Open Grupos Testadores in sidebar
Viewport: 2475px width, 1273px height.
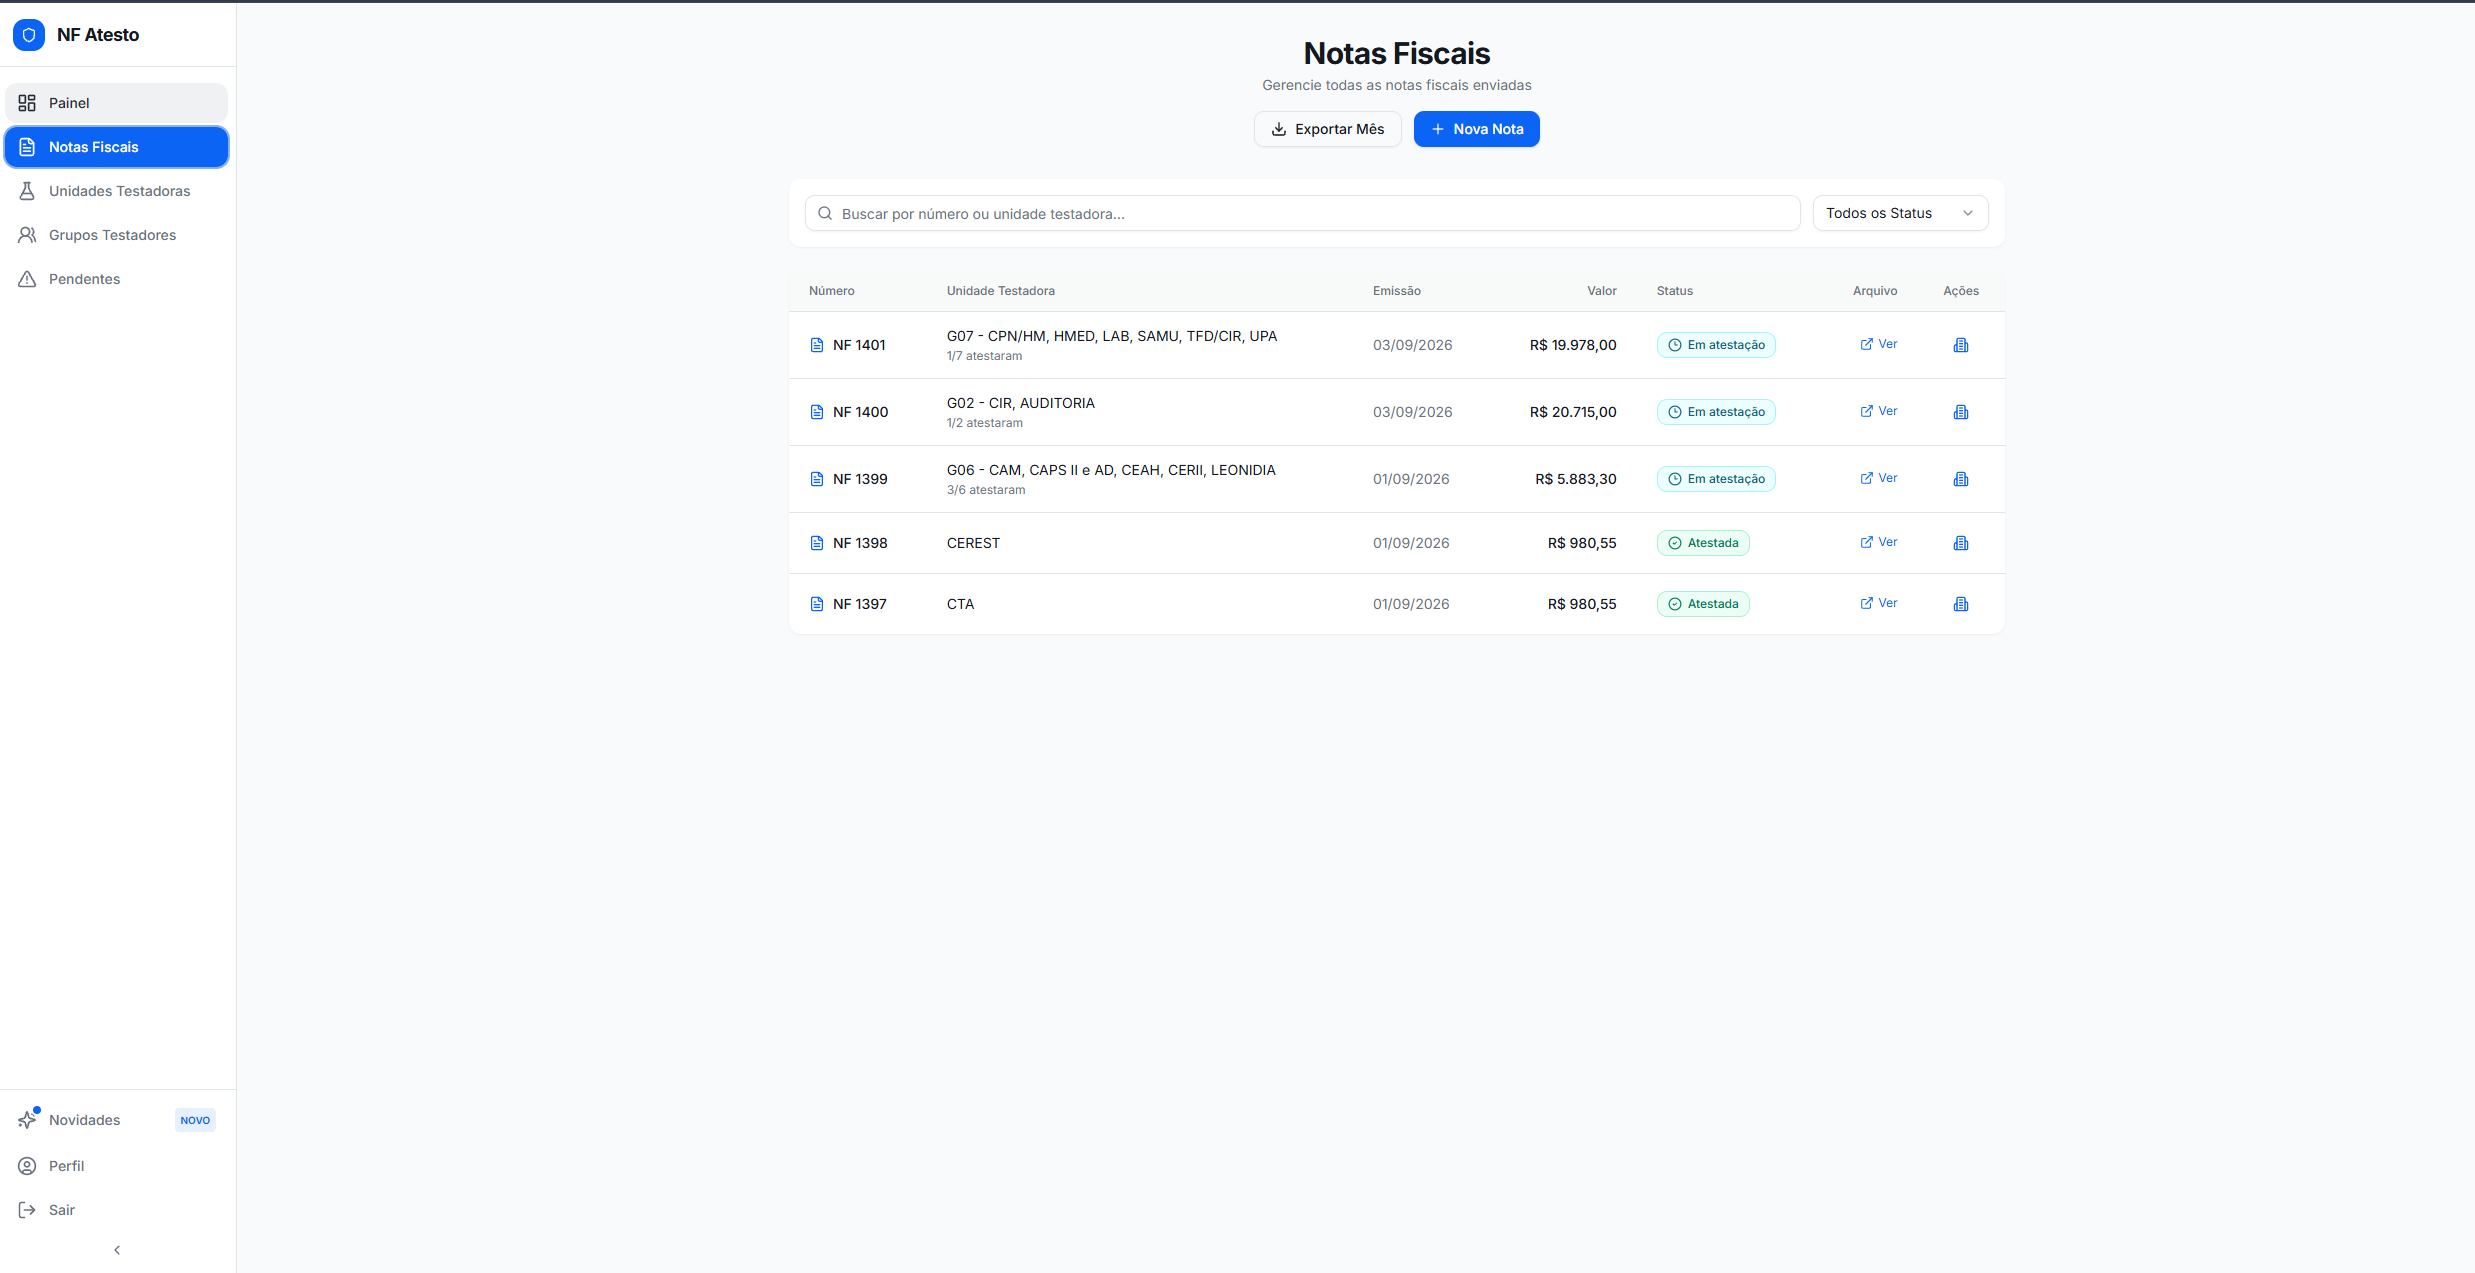point(116,235)
